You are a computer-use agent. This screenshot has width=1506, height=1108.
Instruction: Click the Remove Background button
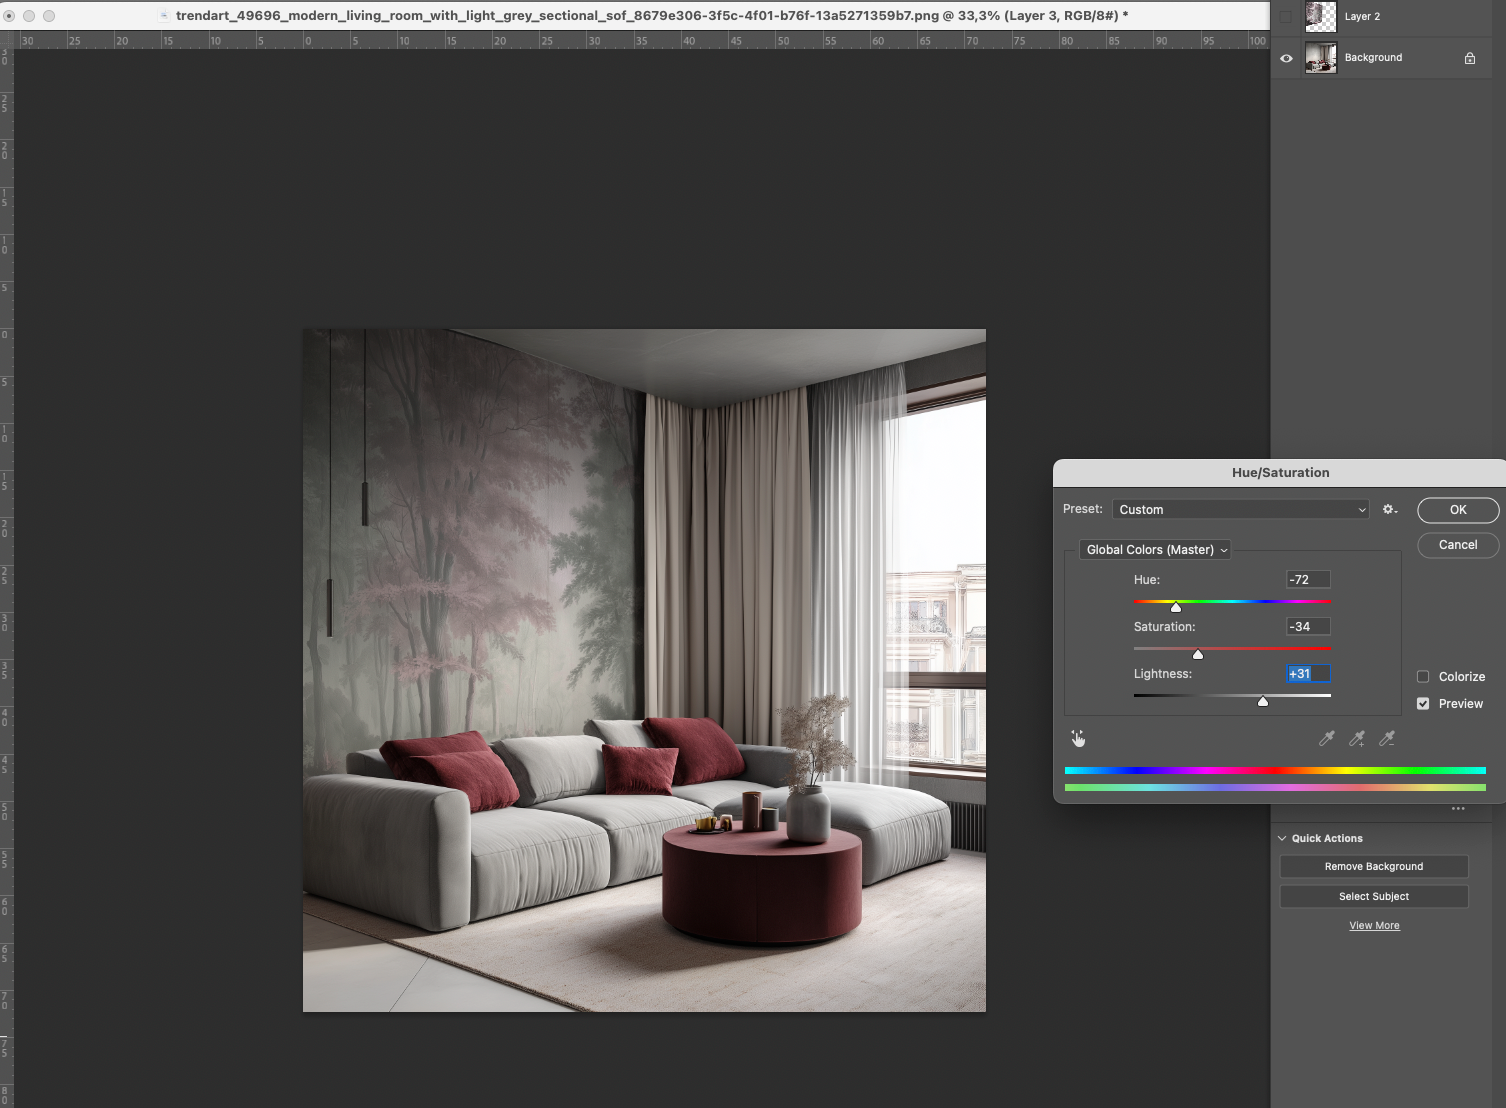1374,867
